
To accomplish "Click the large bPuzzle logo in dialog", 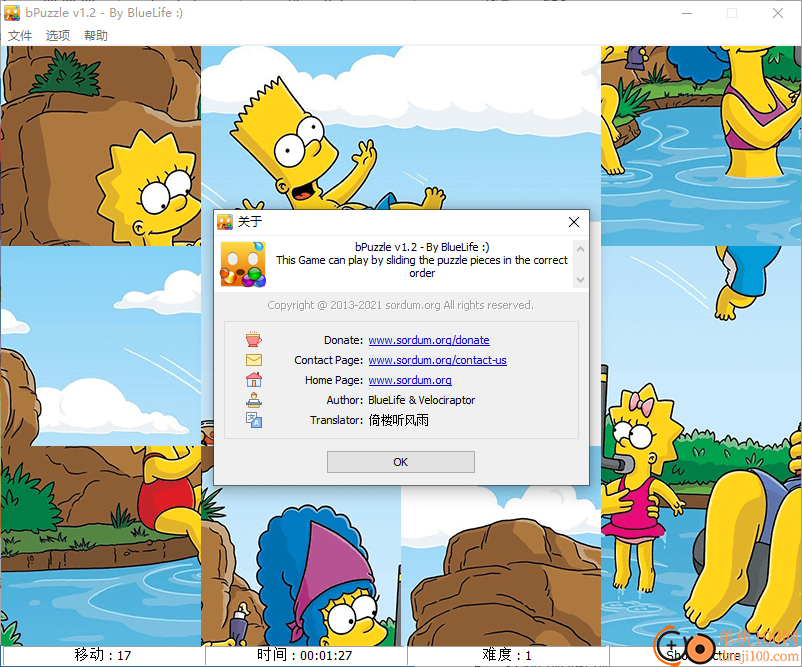I will 243,264.
